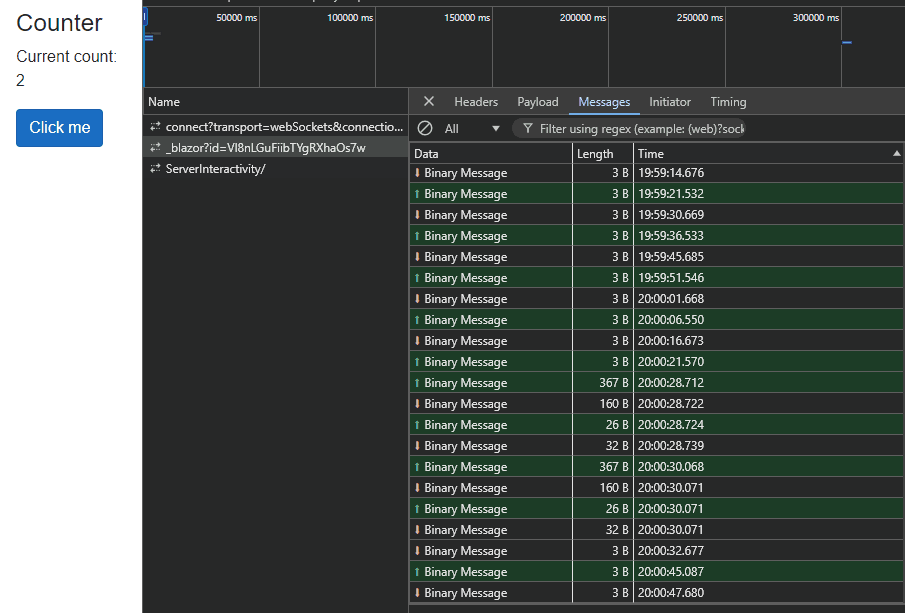905x613 pixels.
Task: Click websocket icon beside connect?transport request
Action: tap(155, 127)
